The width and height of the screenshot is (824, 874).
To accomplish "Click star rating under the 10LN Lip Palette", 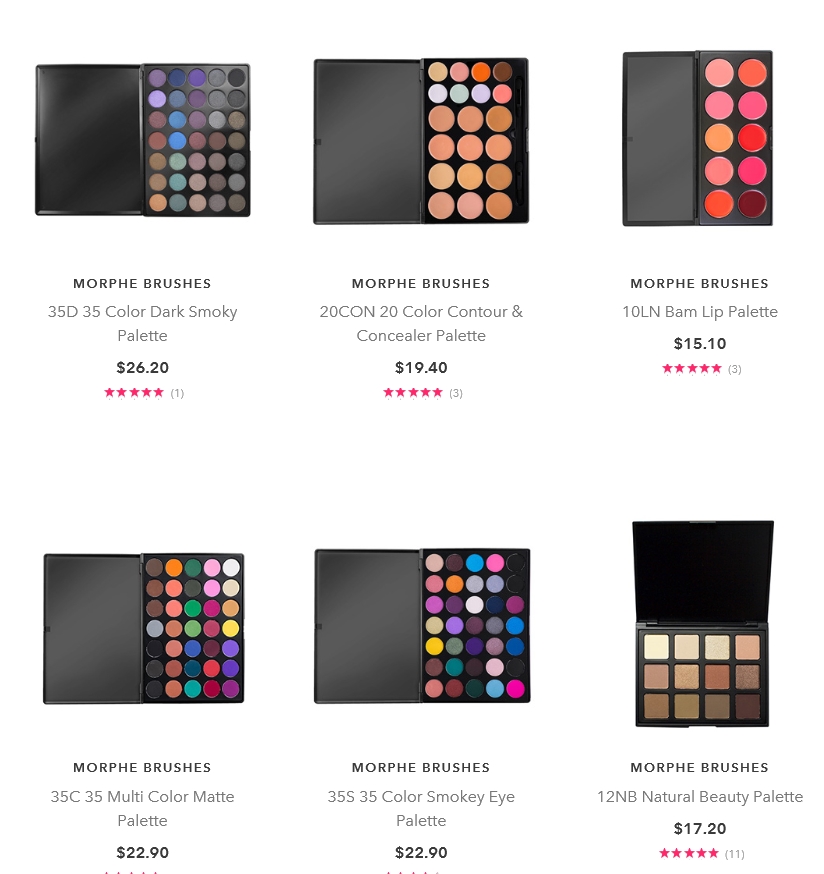I will point(691,368).
